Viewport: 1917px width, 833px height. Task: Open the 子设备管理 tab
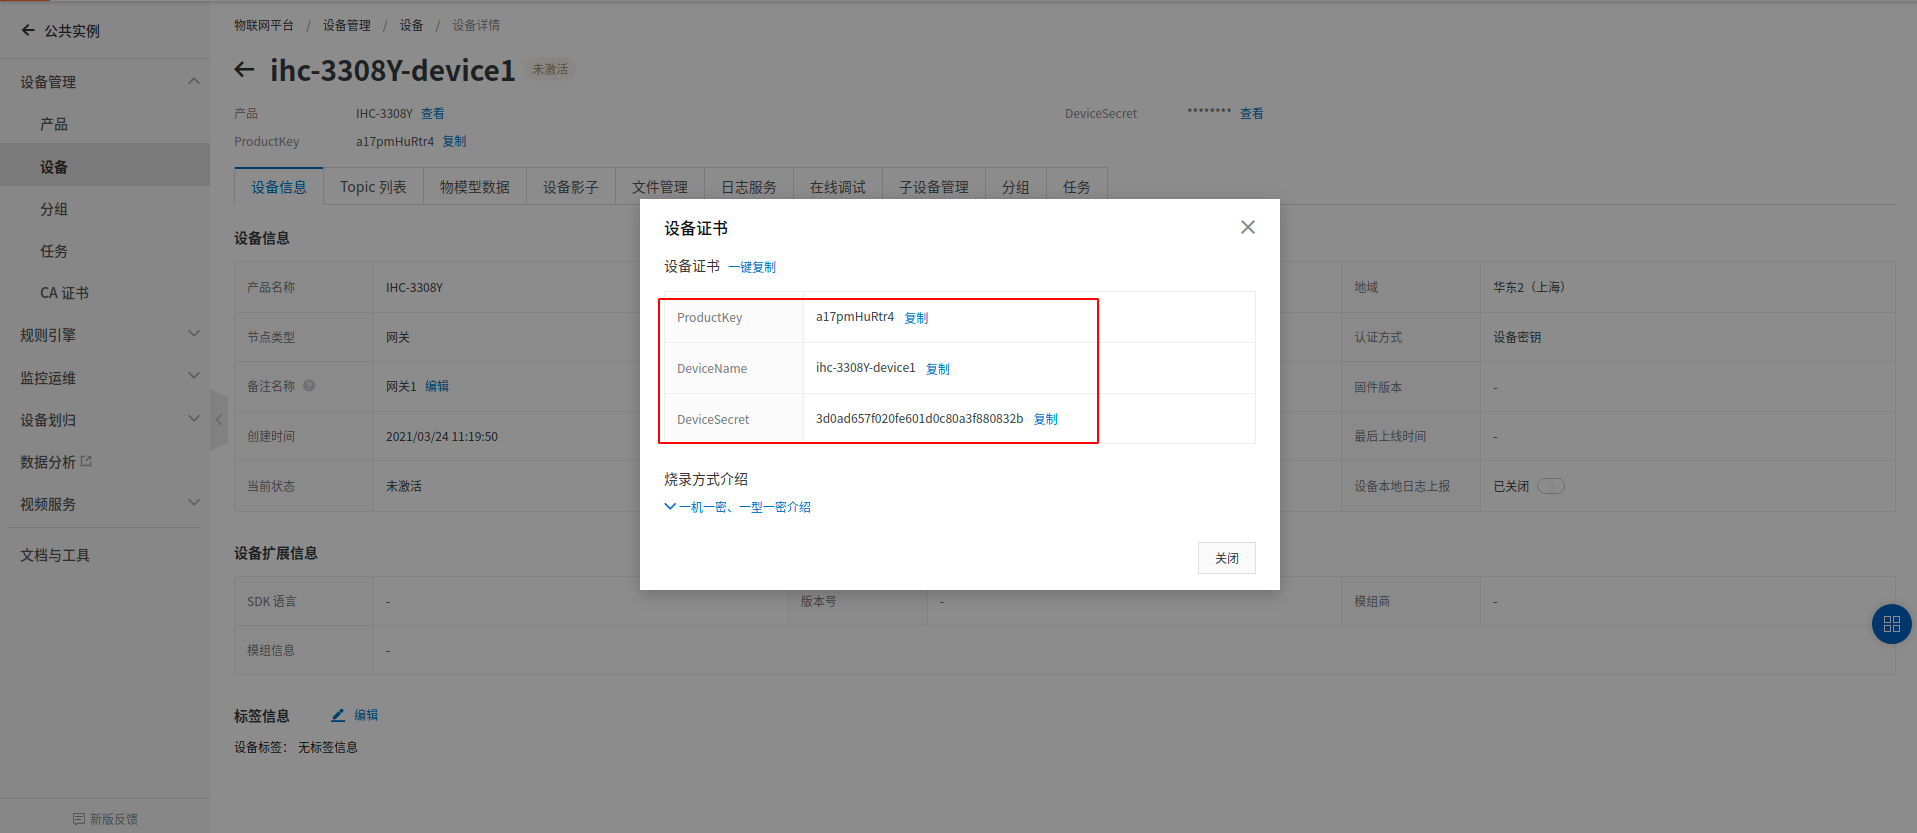coord(934,187)
